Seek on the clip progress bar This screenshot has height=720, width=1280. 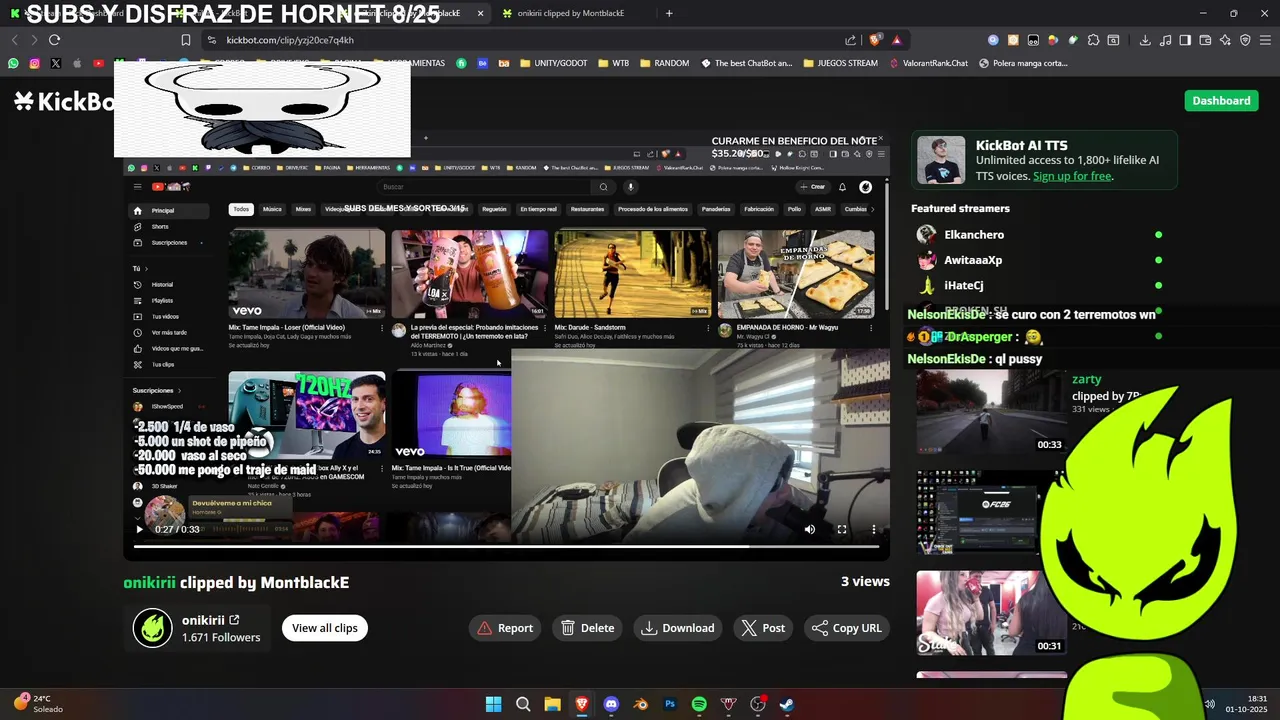pos(506,546)
